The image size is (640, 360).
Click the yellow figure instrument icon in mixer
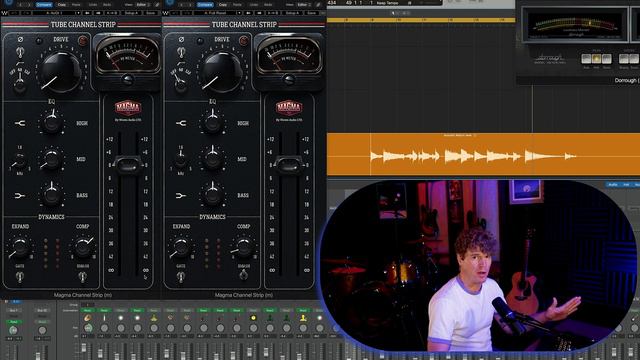[303, 318]
